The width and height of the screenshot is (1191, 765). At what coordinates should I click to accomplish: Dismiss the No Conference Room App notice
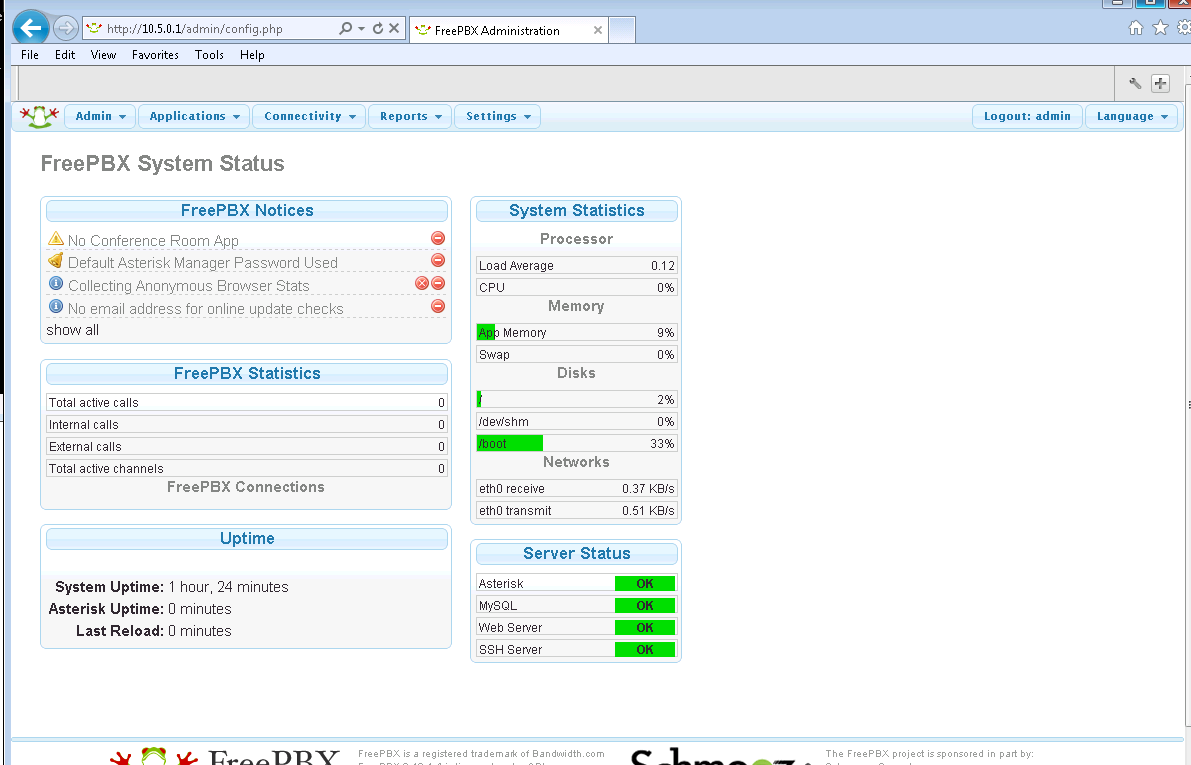tap(437, 238)
